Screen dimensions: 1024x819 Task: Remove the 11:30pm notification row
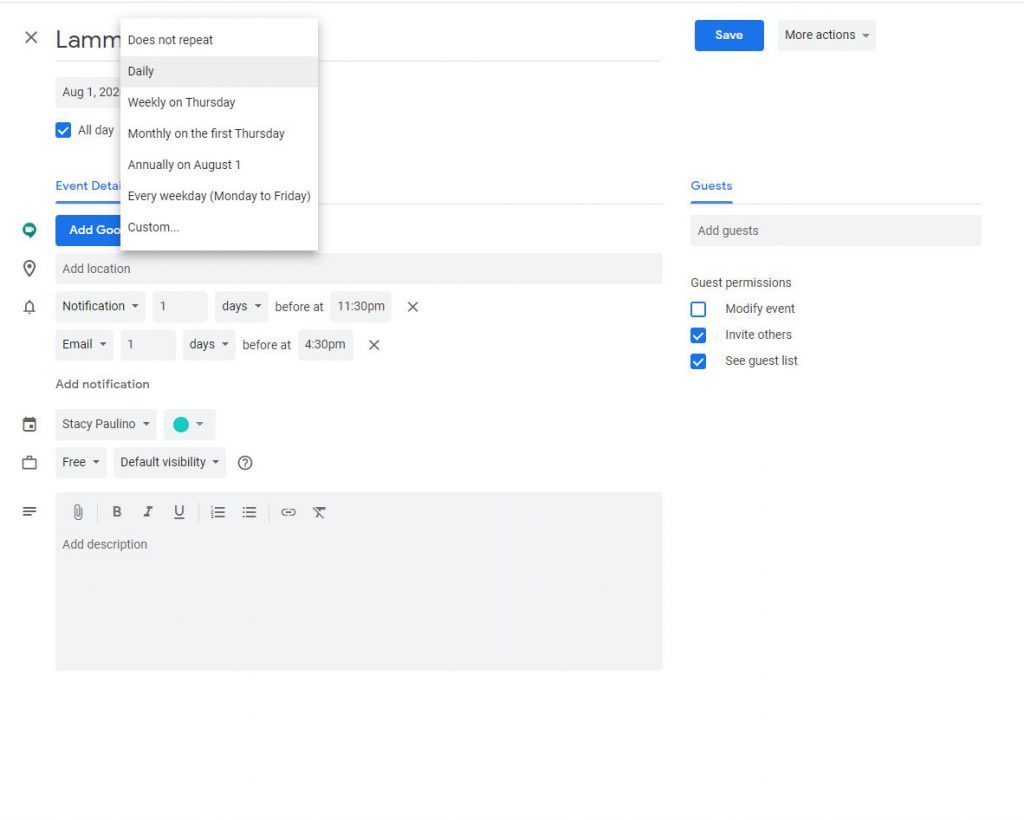413,307
